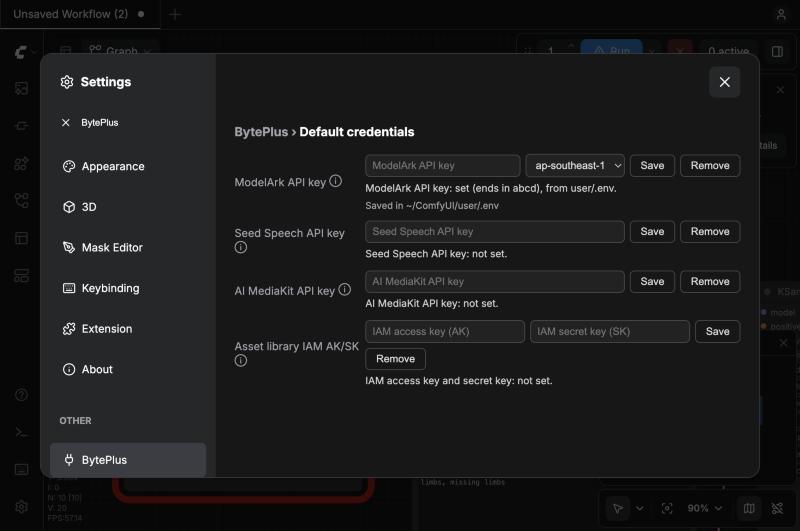Open the About settings category
Image resolution: width=800 pixels, height=531 pixels.
coord(128,369)
